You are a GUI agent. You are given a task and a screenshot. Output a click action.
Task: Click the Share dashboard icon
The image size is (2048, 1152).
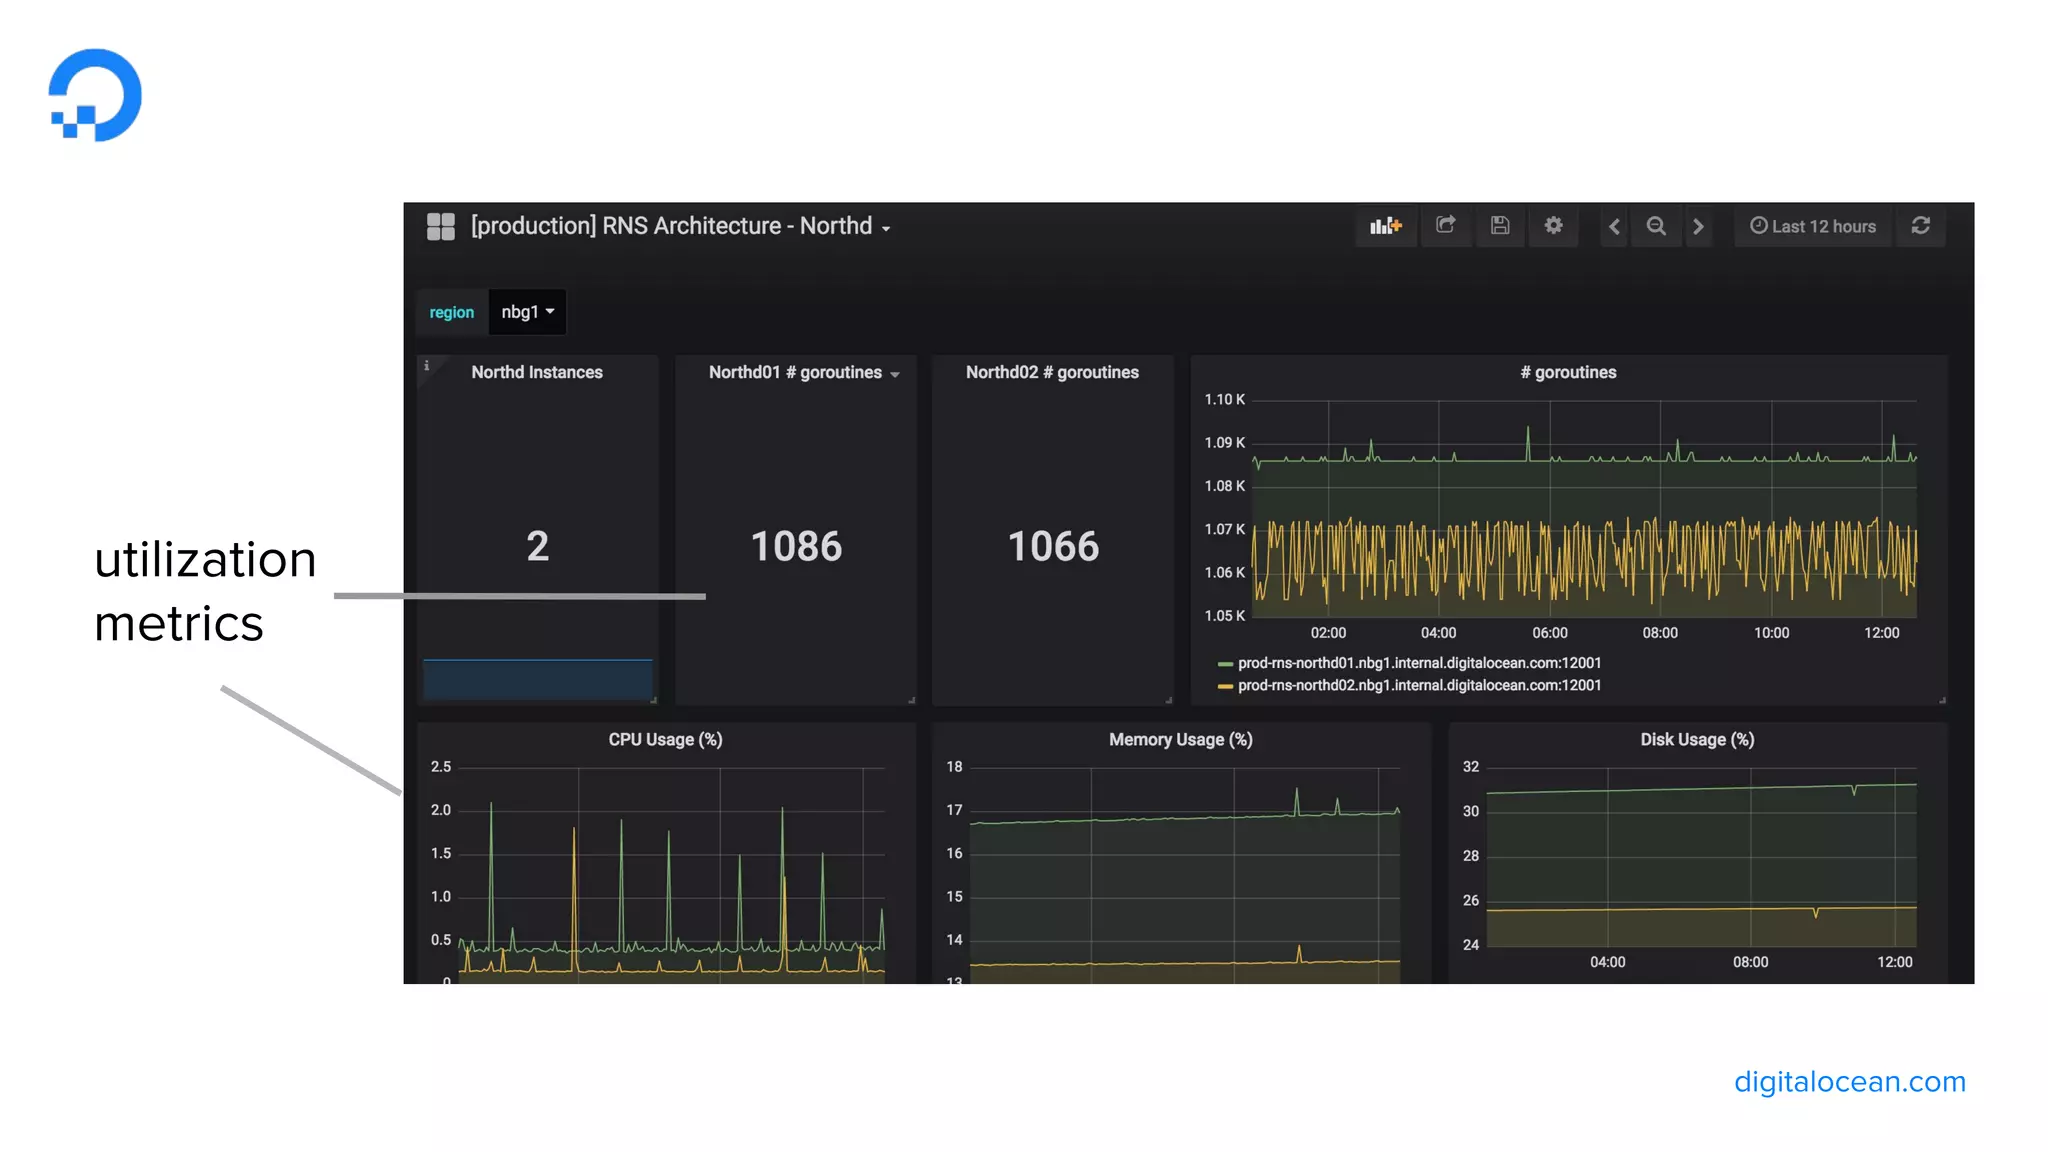tap(1445, 226)
